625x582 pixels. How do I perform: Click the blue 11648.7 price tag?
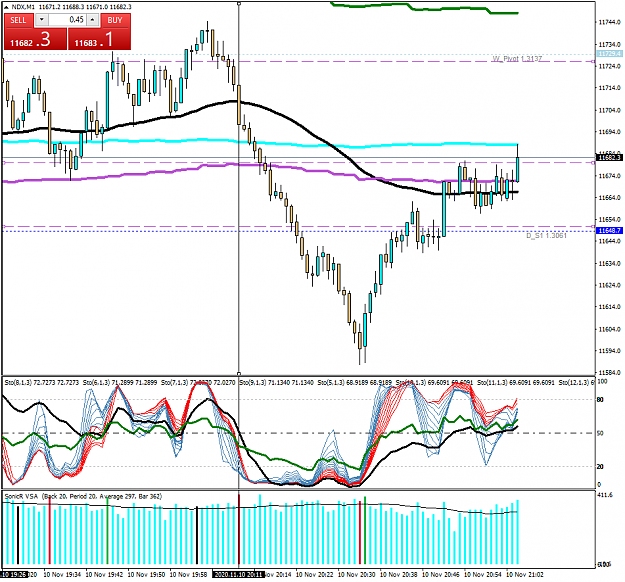(x=609, y=230)
